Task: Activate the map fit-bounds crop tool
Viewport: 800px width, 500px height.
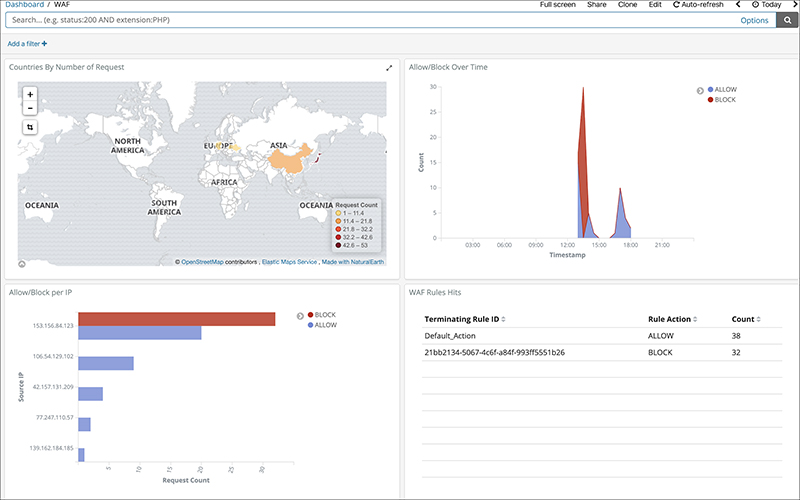Action: (30, 127)
